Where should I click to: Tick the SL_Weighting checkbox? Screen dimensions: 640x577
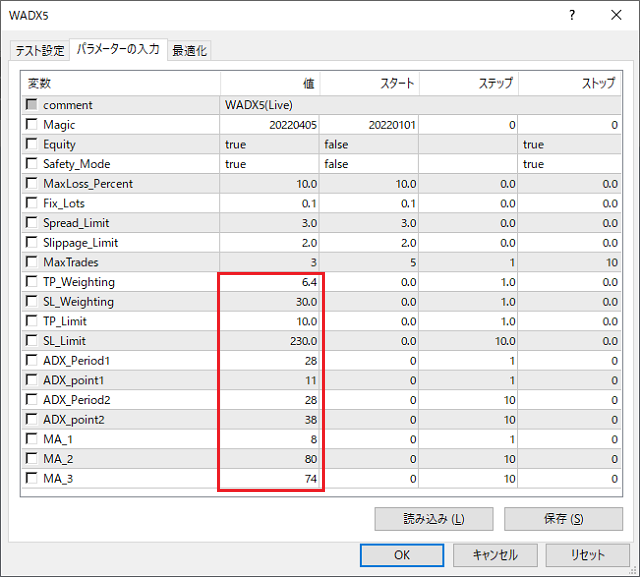point(31,301)
